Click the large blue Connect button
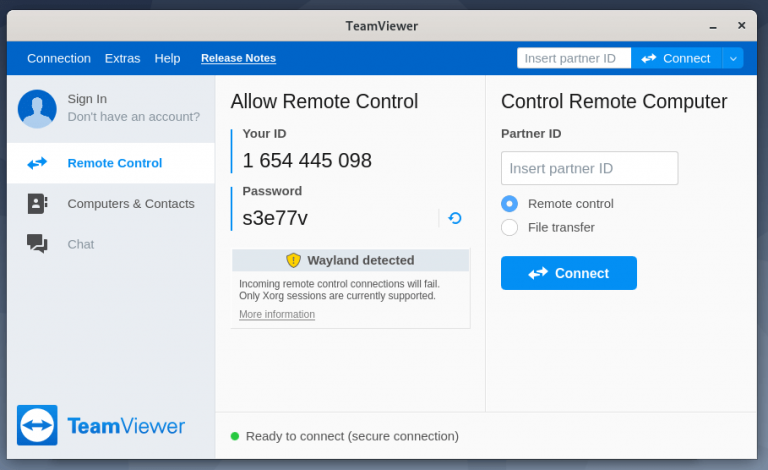Viewport: 768px width, 470px height. [569, 273]
